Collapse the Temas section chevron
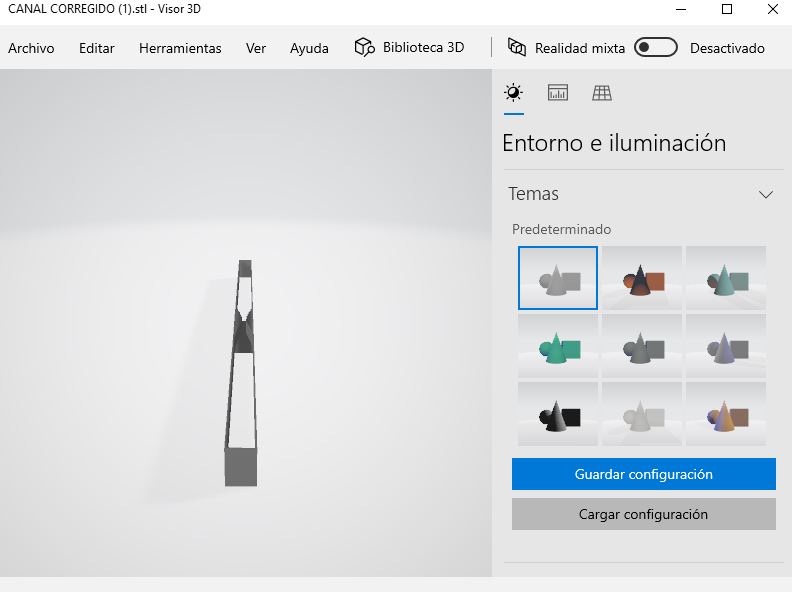The height and width of the screenshot is (592, 792). pos(766,194)
